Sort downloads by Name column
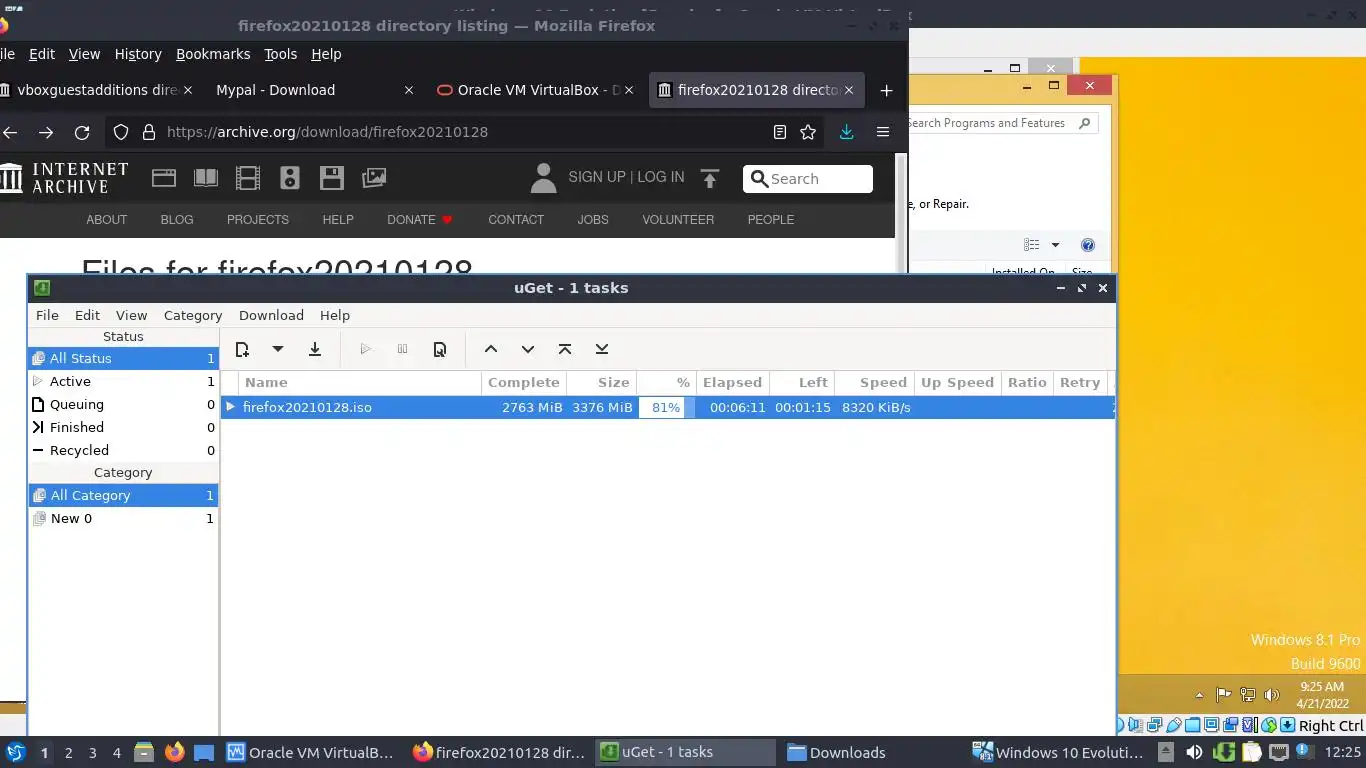The width and height of the screenshot is (1366, 768). 360,382
